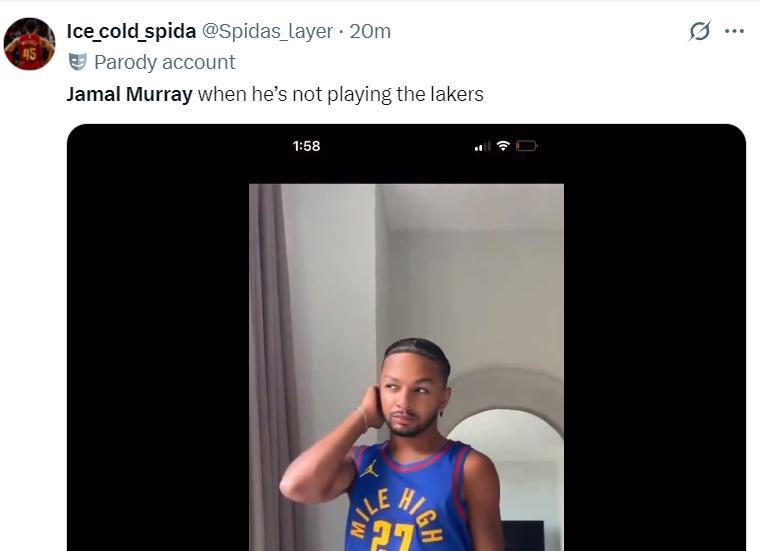The width and height of the screenshot is (761, 551).
Task: Click the Parody account label text
Action: coord(164,62)
